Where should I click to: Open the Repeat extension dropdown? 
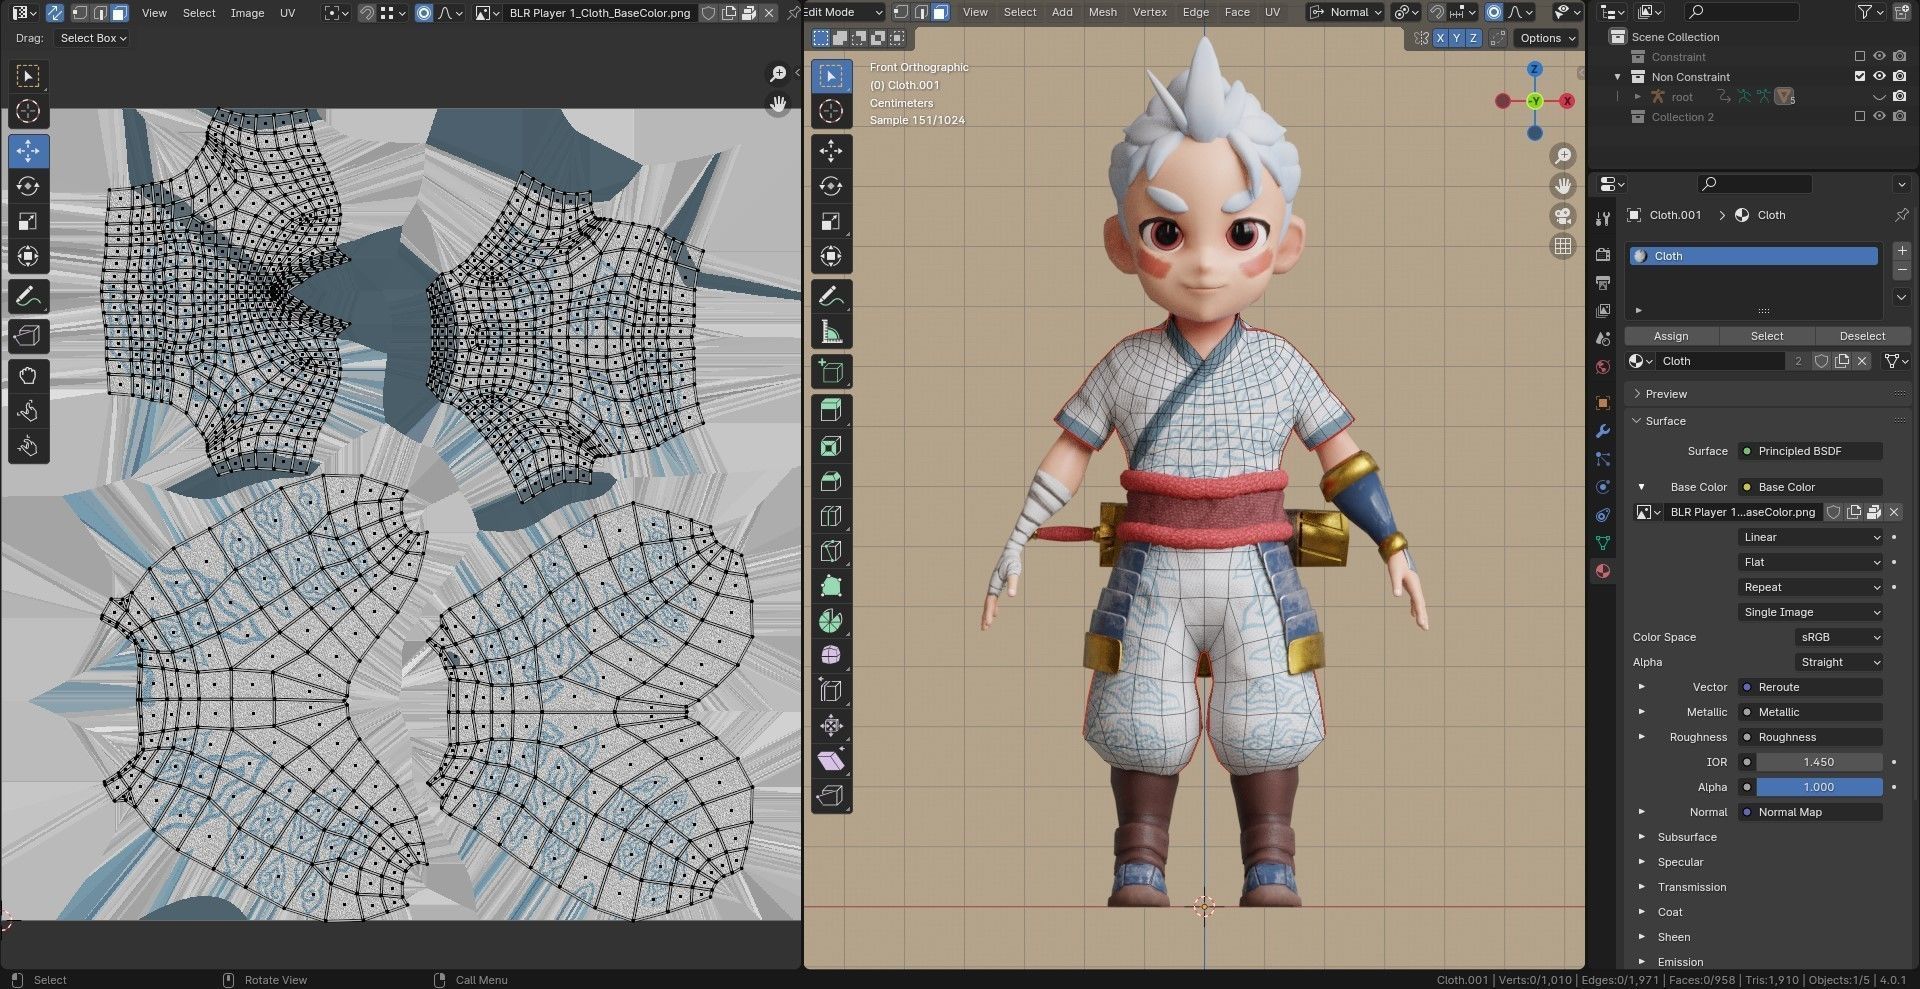click(1811, 587)
